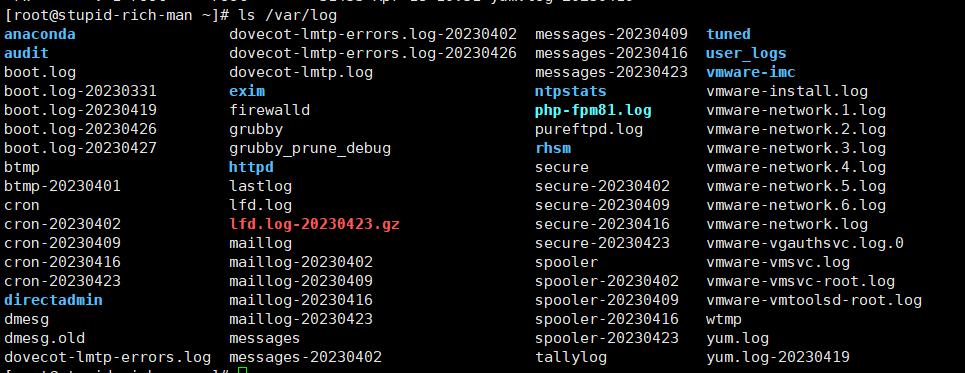
Task: Click the tallylog file name
Action: [x=571, y=357]
